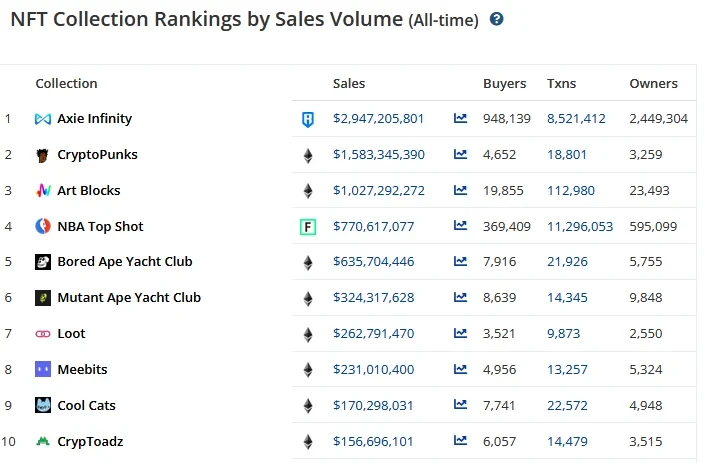The image size is (705, 463).
Task: Click the Flow blockchain icon for NBA Top Shot
Action: tap(308, 227)
